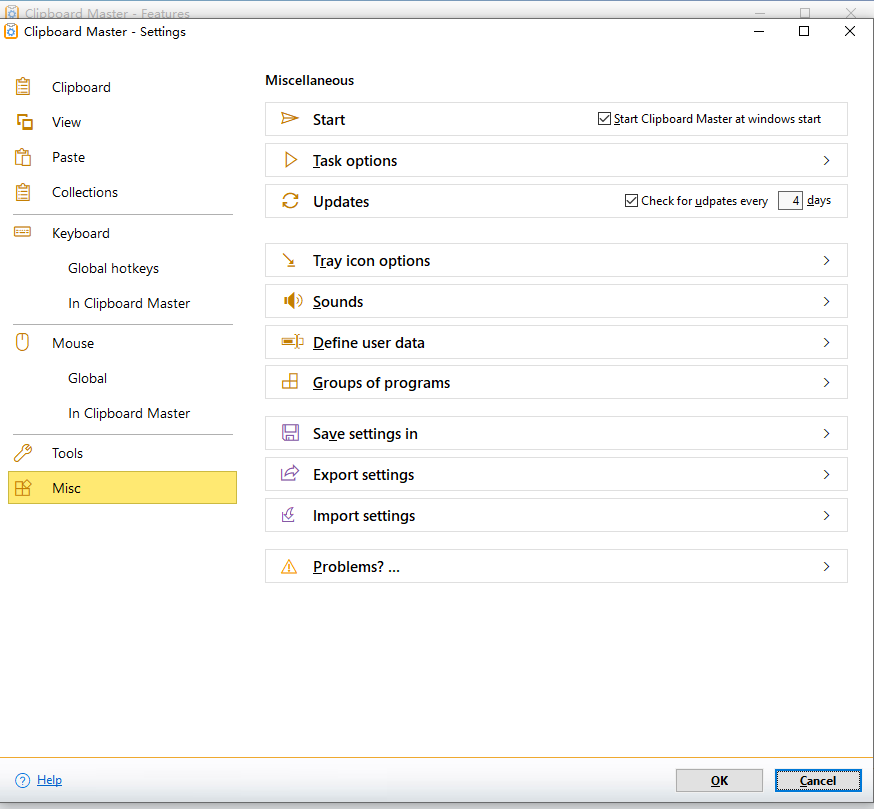Maximize the Settings window
Viewport: 874px width, 809px height.
pos(804,31)
